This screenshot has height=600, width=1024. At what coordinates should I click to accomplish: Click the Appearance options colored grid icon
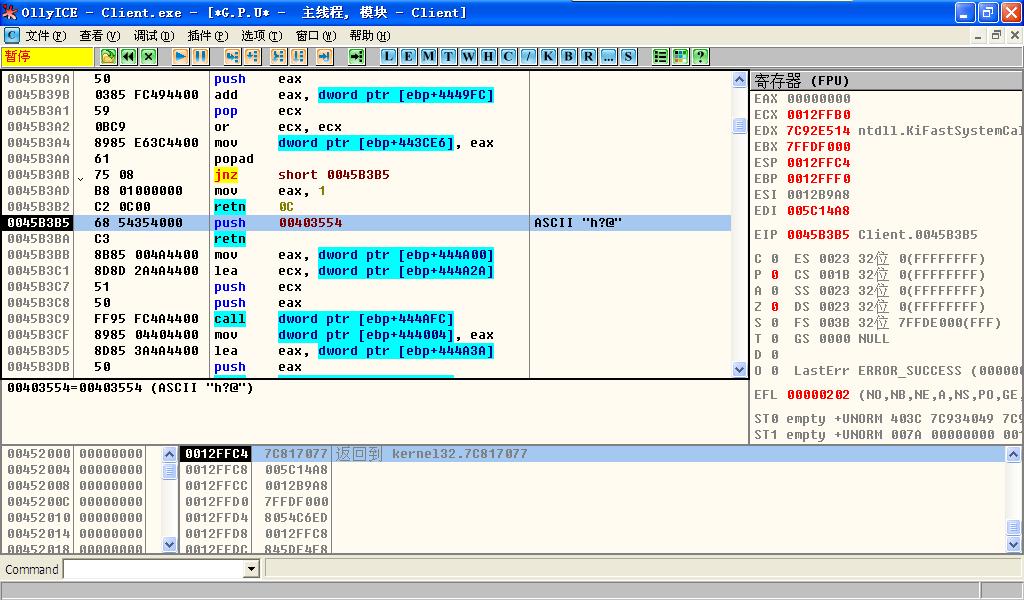tap(680, 57)
